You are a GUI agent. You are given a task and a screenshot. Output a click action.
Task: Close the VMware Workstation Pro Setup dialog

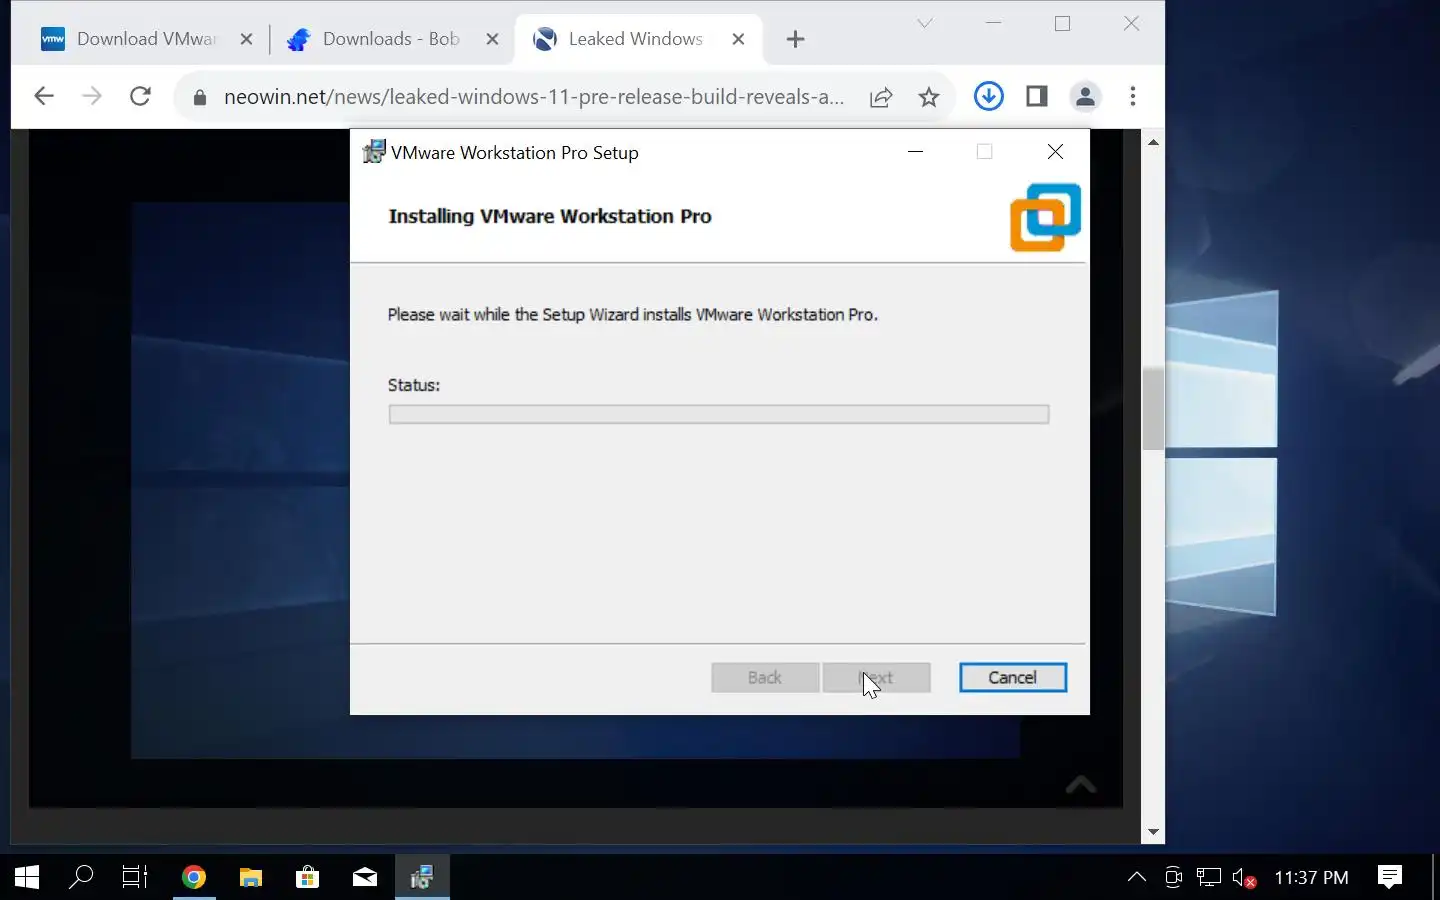click(x=1055, y=151)
